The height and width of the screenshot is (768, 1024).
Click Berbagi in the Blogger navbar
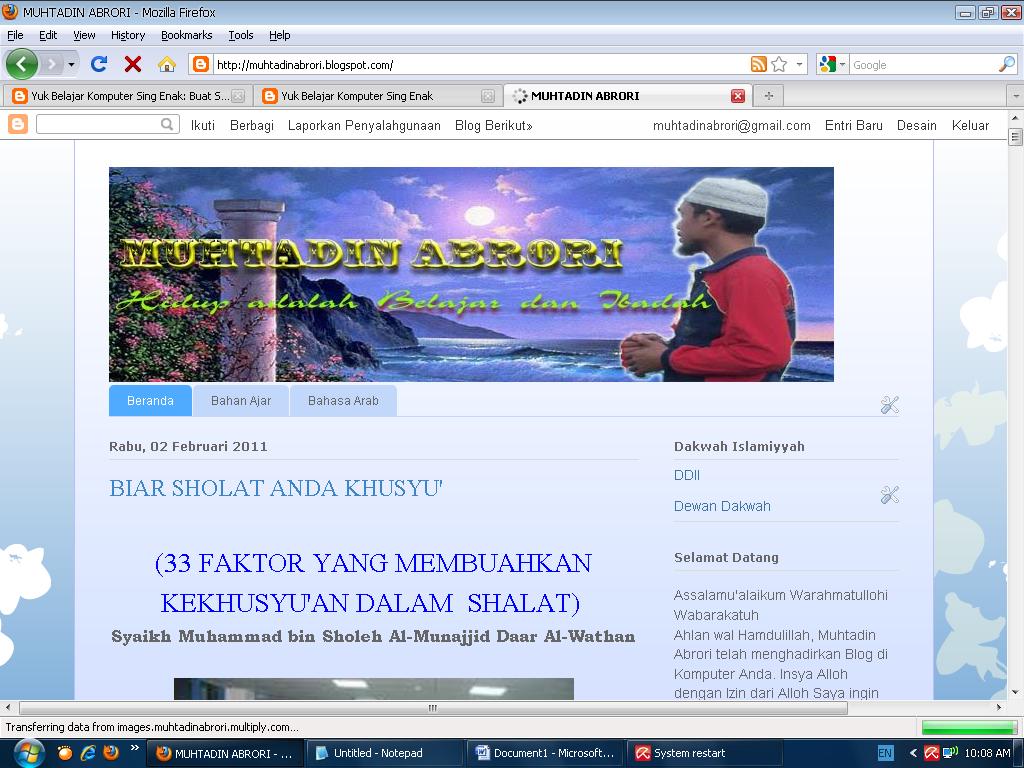(x=251, y=125)
